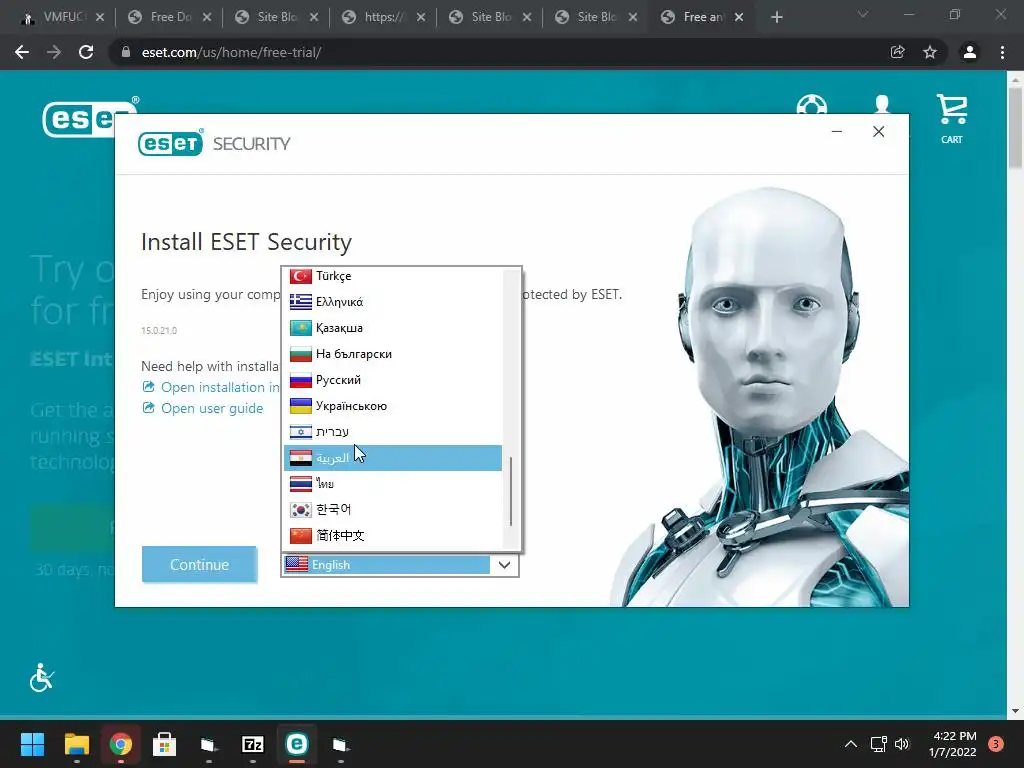The height and width of the screenshot is (768, 1024).
Task: Pick На български language option
Action: (392, 354)
